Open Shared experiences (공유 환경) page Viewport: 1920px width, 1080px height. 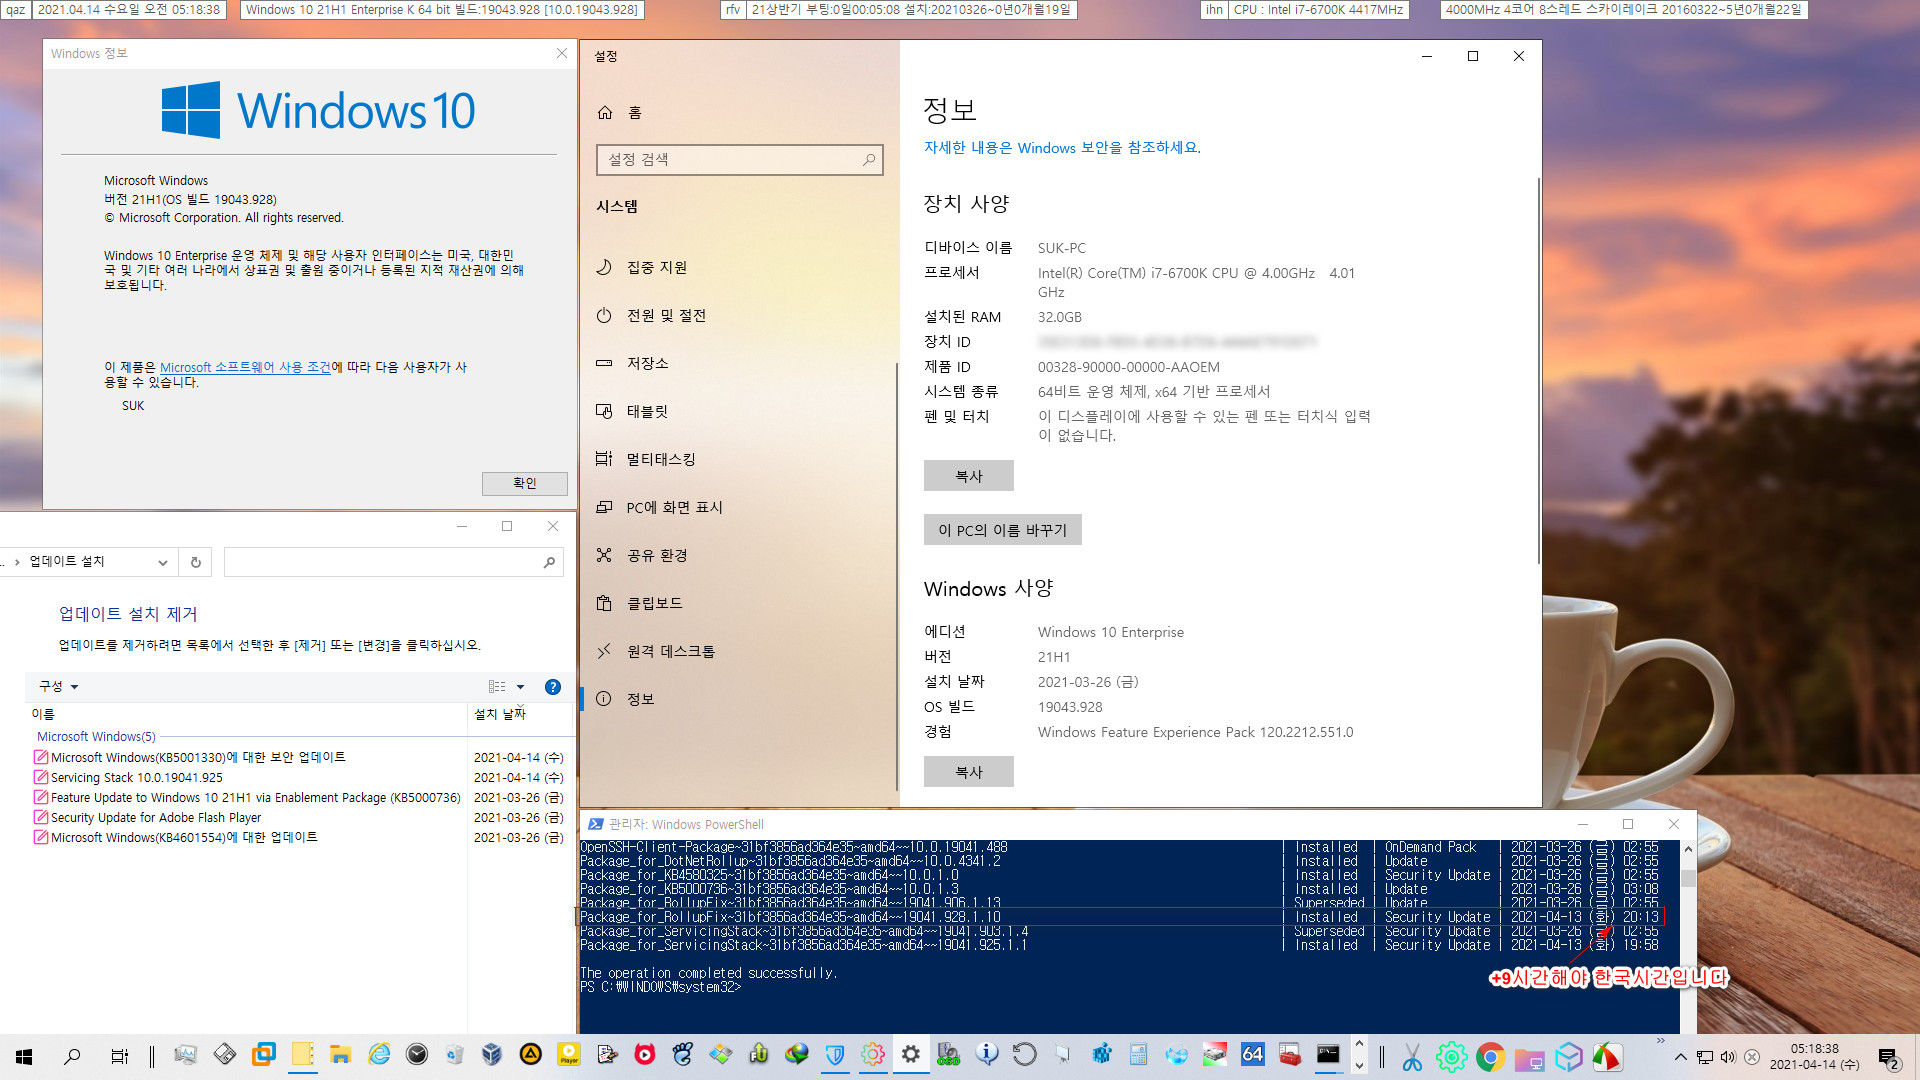(642, 555)
